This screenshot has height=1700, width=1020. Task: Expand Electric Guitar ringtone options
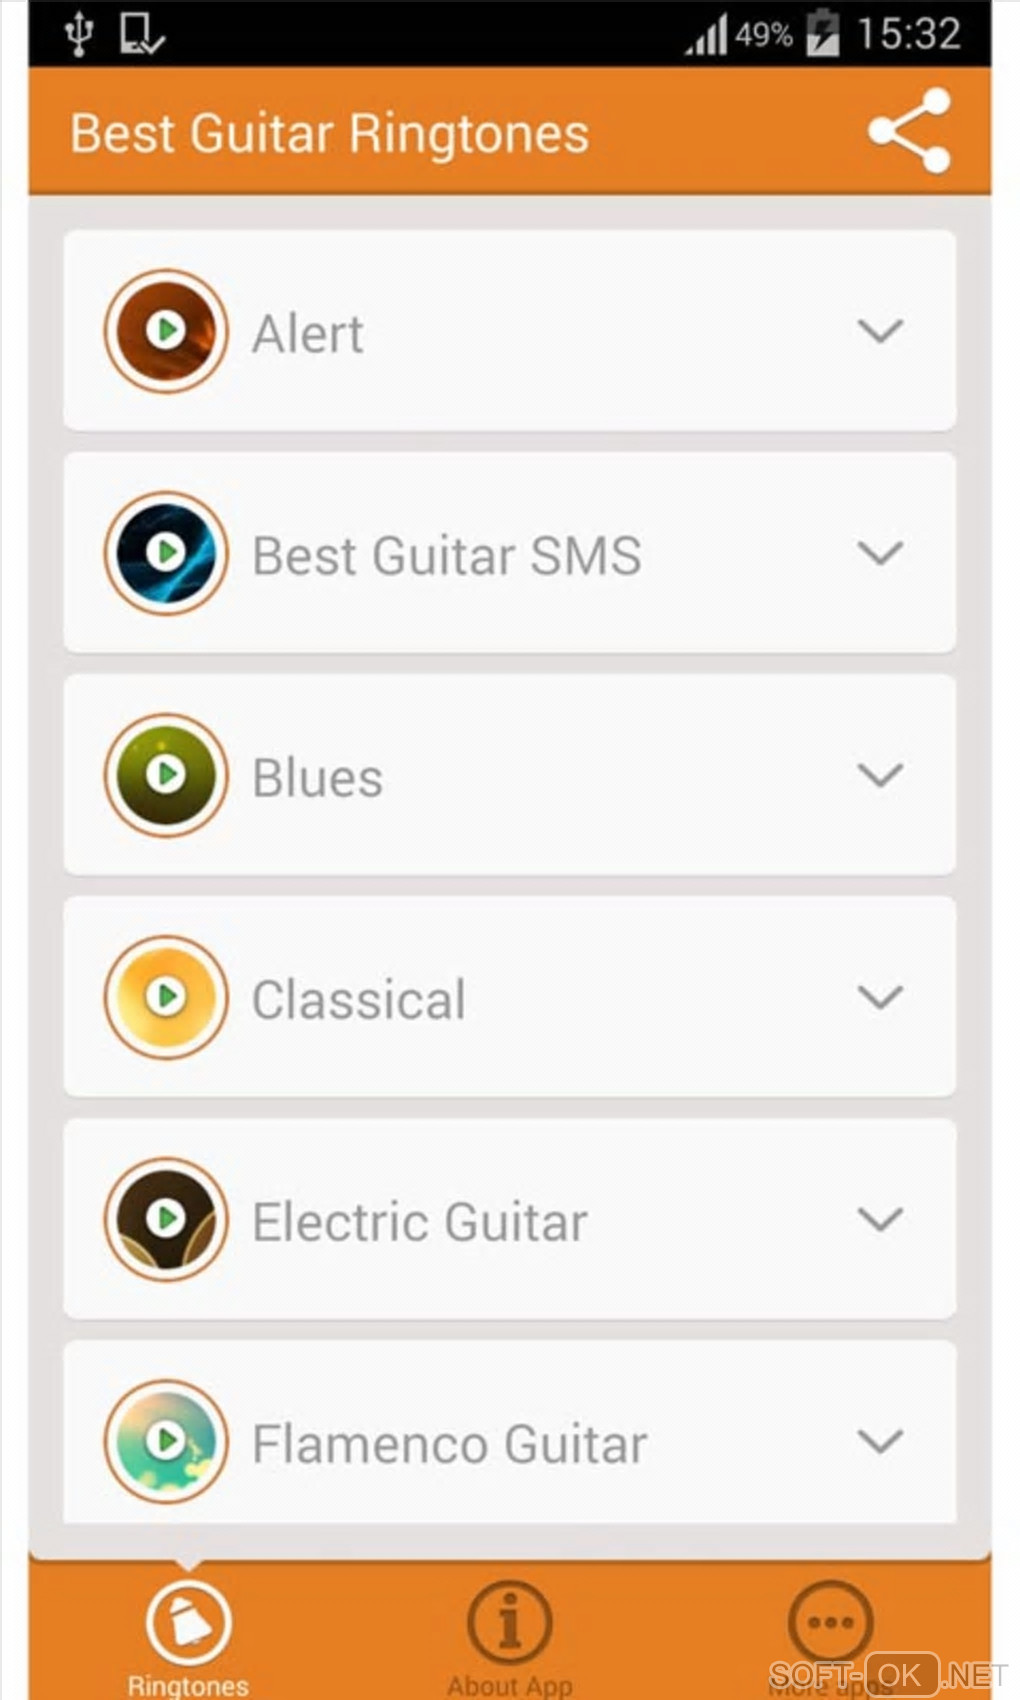tap(880, 1219)
